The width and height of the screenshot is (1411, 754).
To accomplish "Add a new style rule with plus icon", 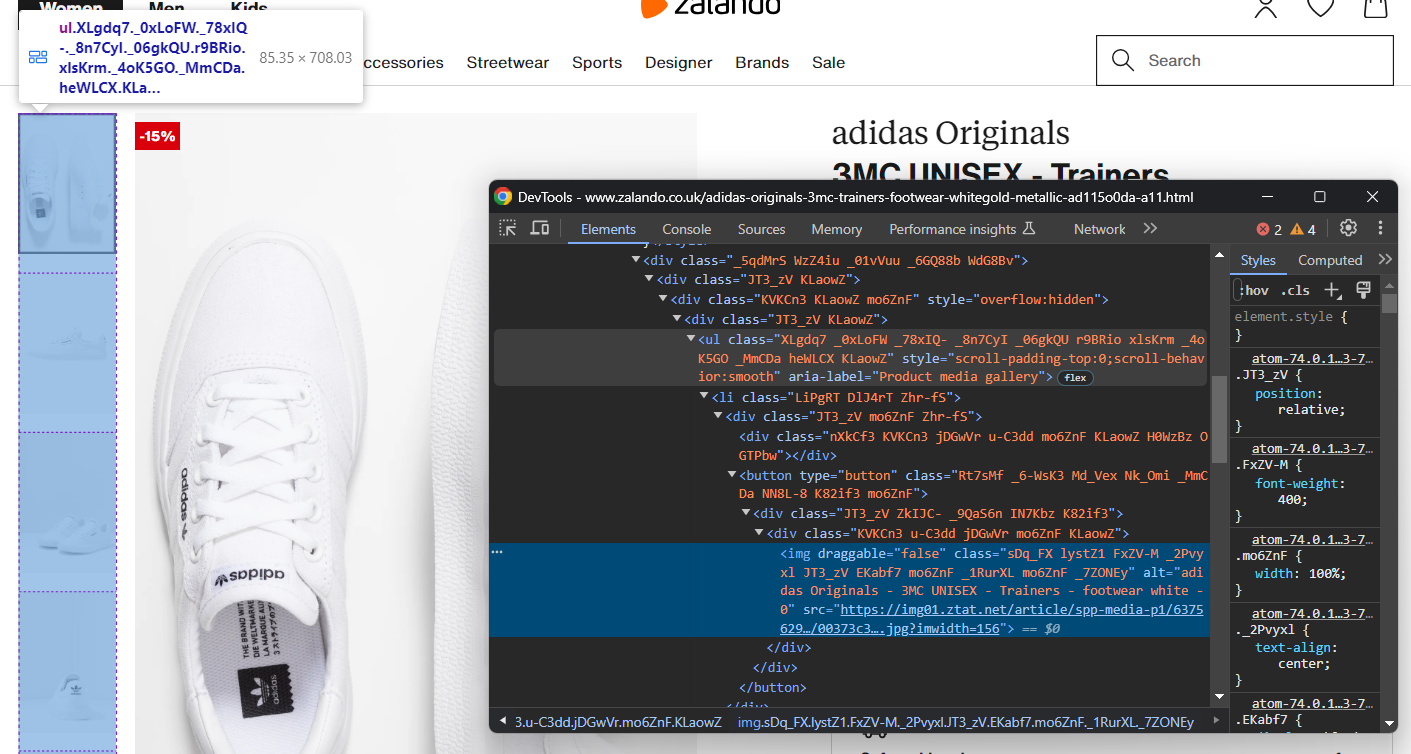I will 1332,290.
